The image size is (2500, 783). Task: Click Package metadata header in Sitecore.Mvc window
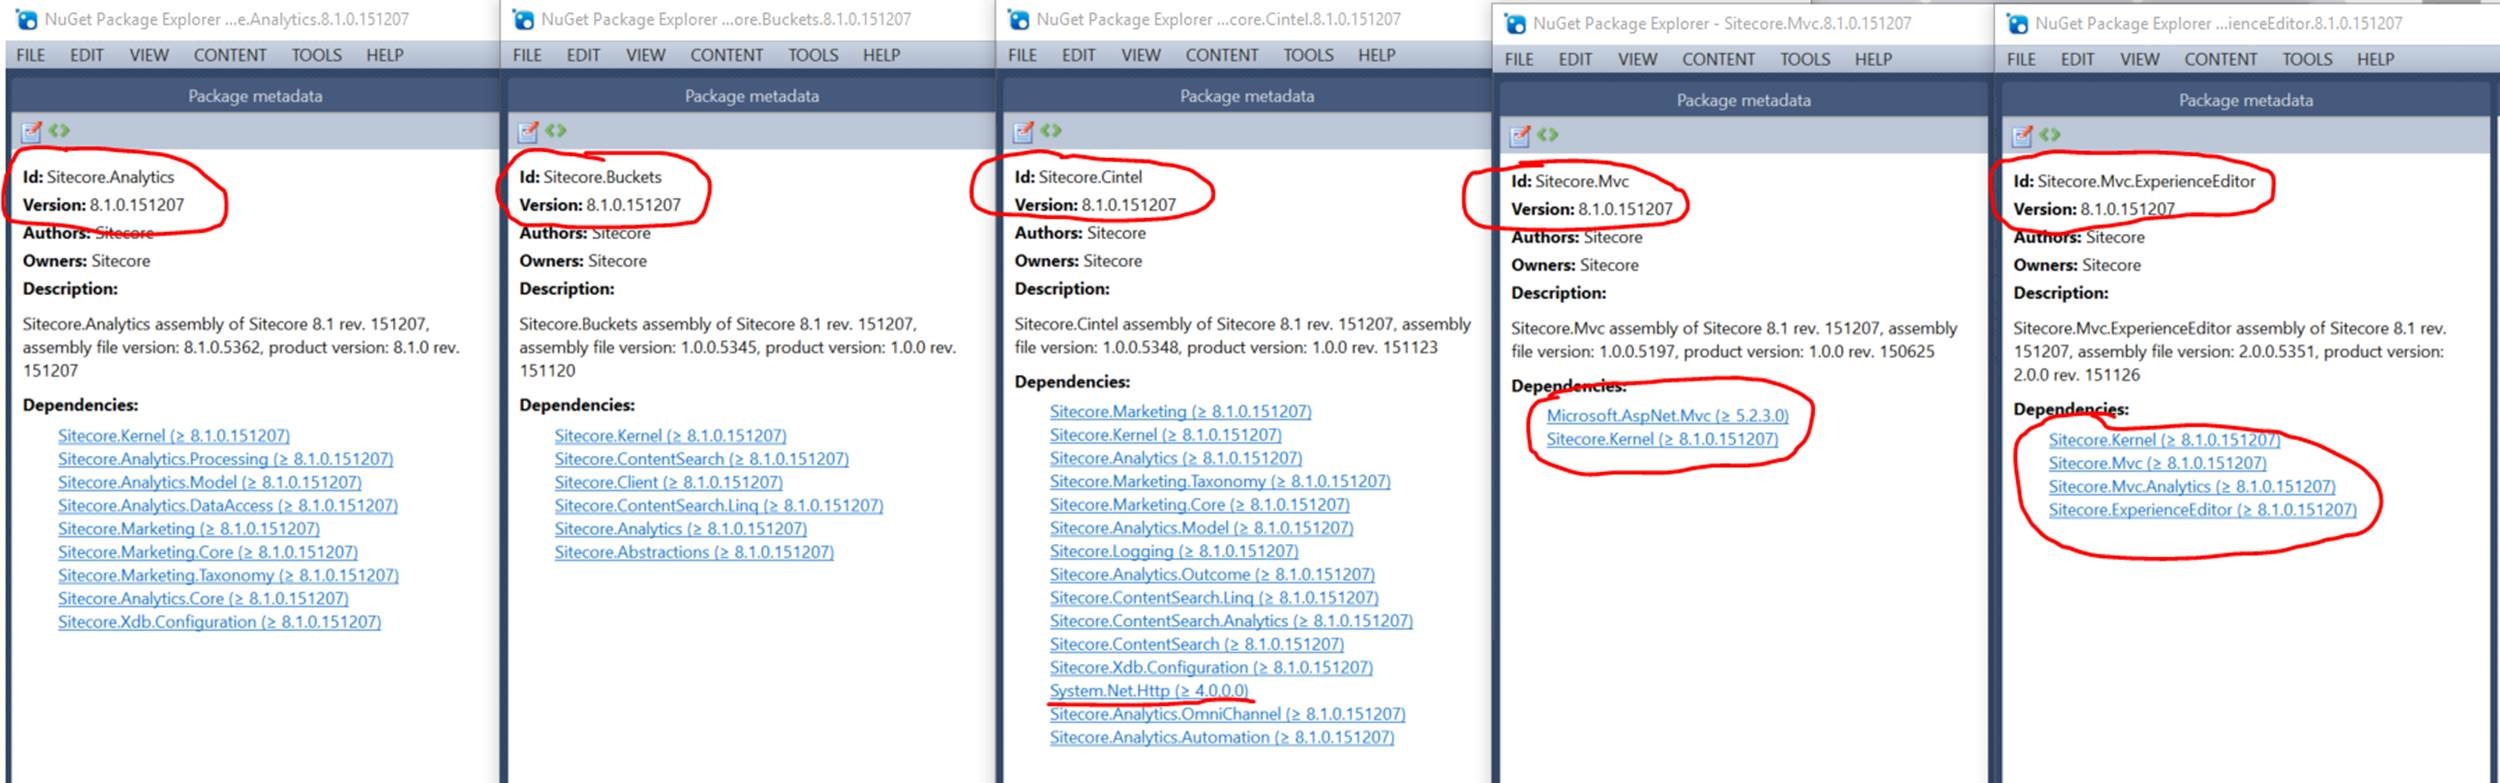click(x=1743, y=100)
